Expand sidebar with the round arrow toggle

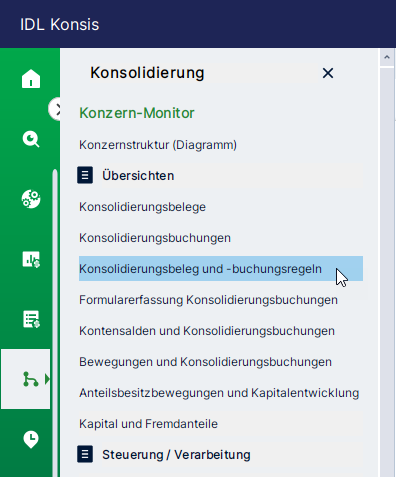pos(55,109)
